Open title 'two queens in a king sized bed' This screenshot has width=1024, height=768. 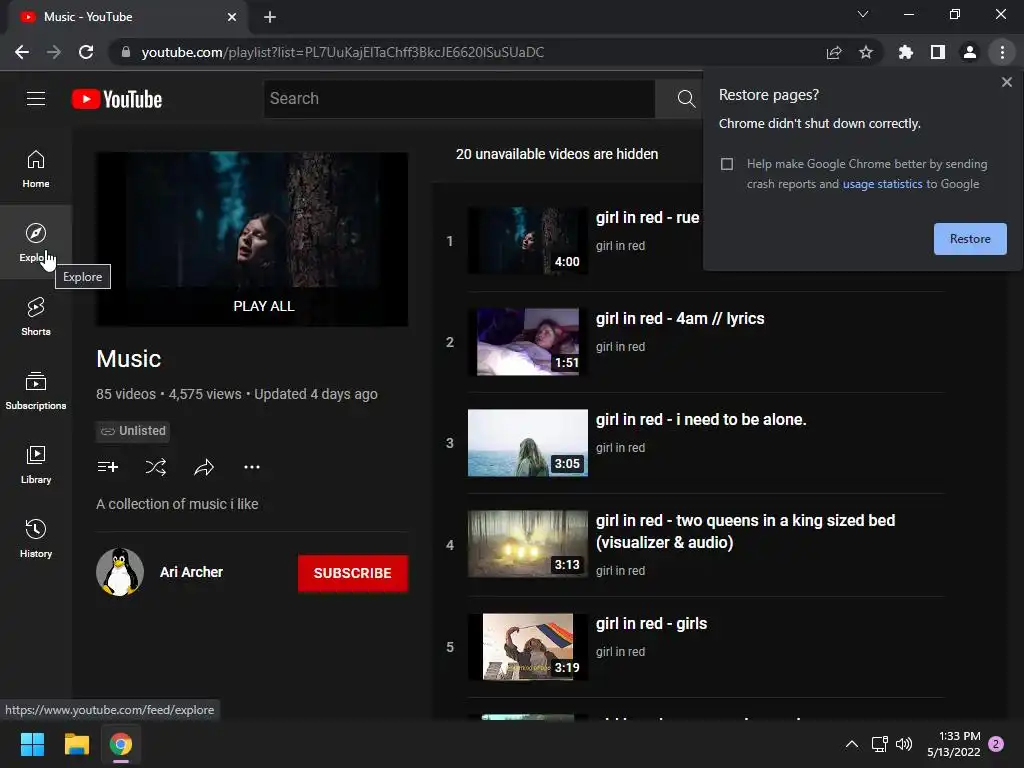[745, 532]
